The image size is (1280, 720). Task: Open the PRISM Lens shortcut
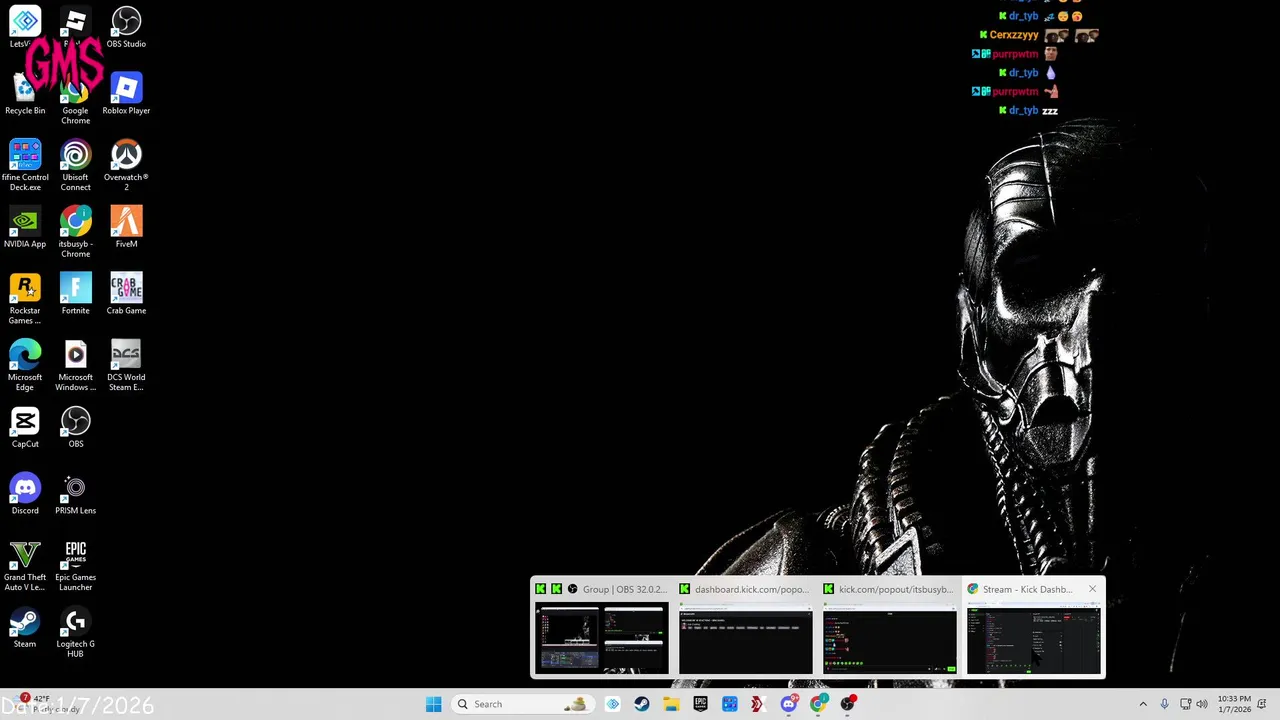(x=75, y=494)
